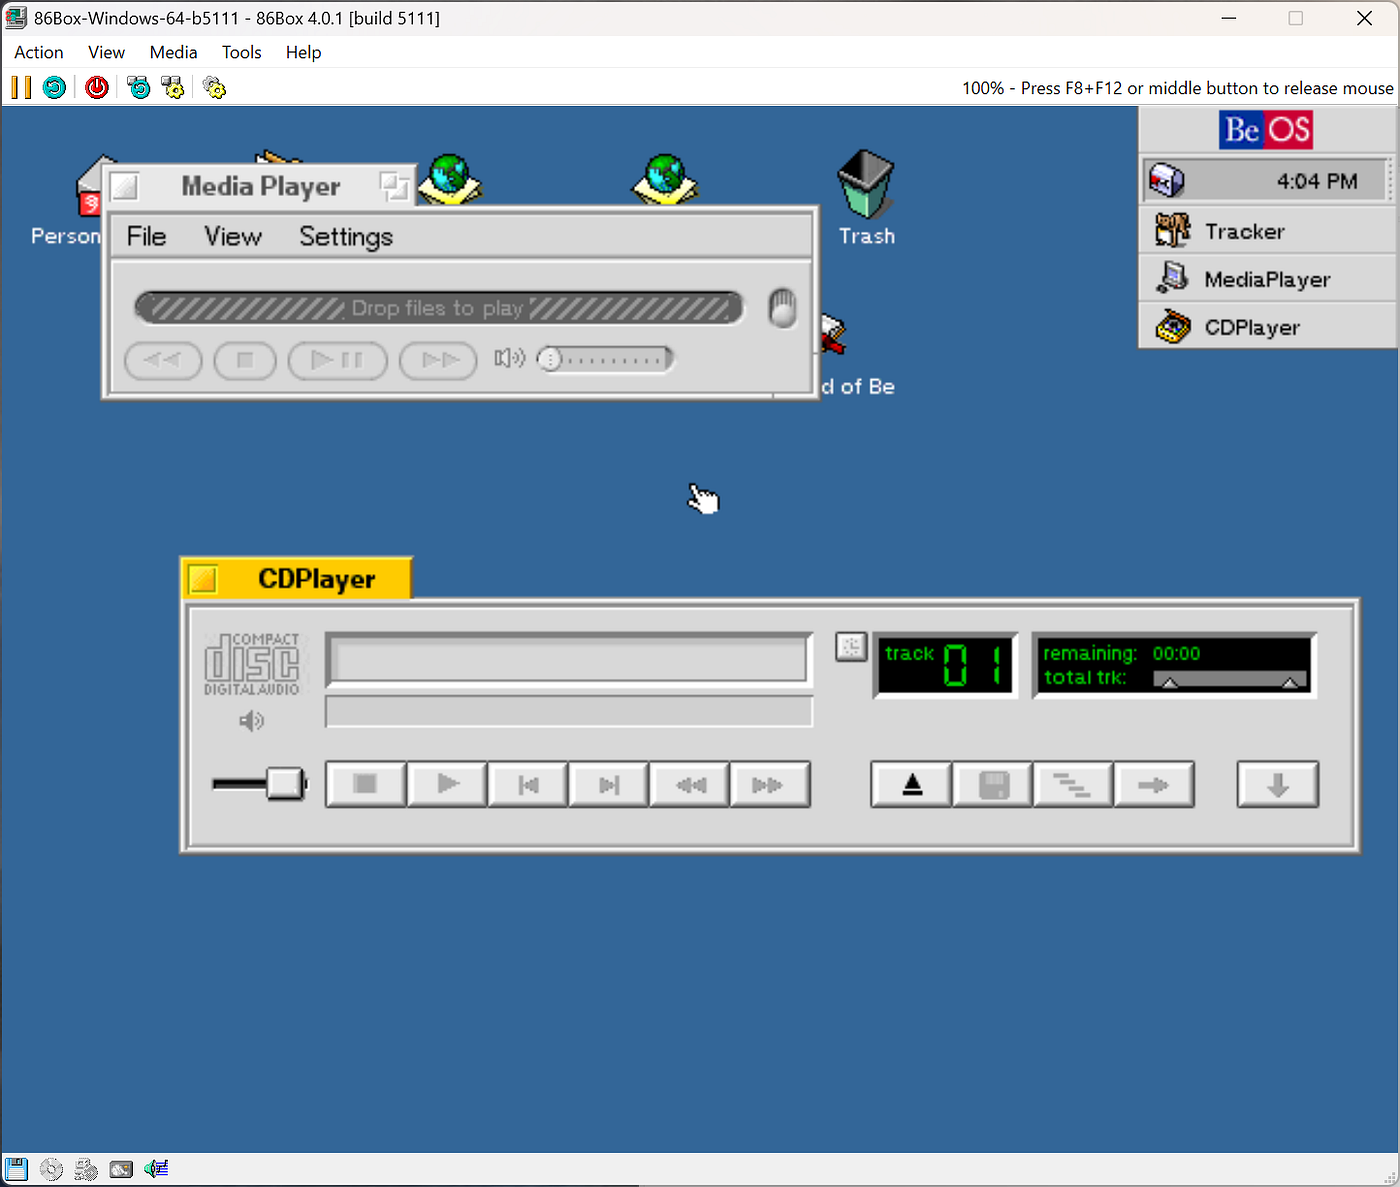Click the teal hard reset toolbar icon
This screenshot has width=1400, height=1187.
click(x=54, y=88)
